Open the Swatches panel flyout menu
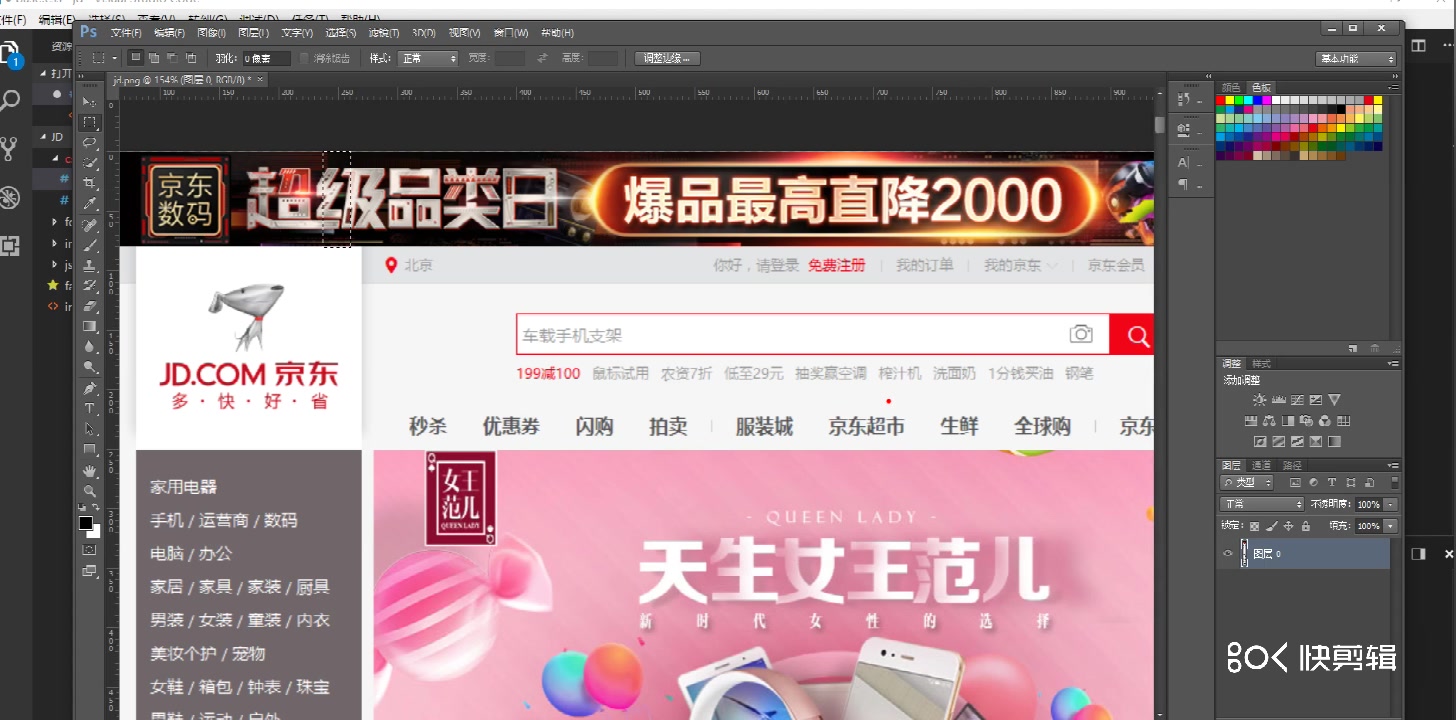1456x720 pixels. point(1394,87)
